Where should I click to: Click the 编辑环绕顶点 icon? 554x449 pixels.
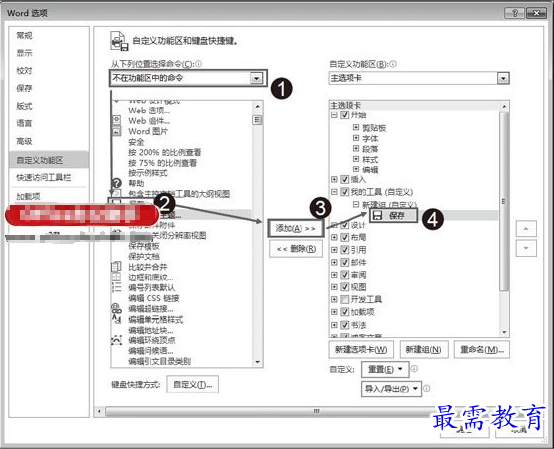(x=117, y=340)
